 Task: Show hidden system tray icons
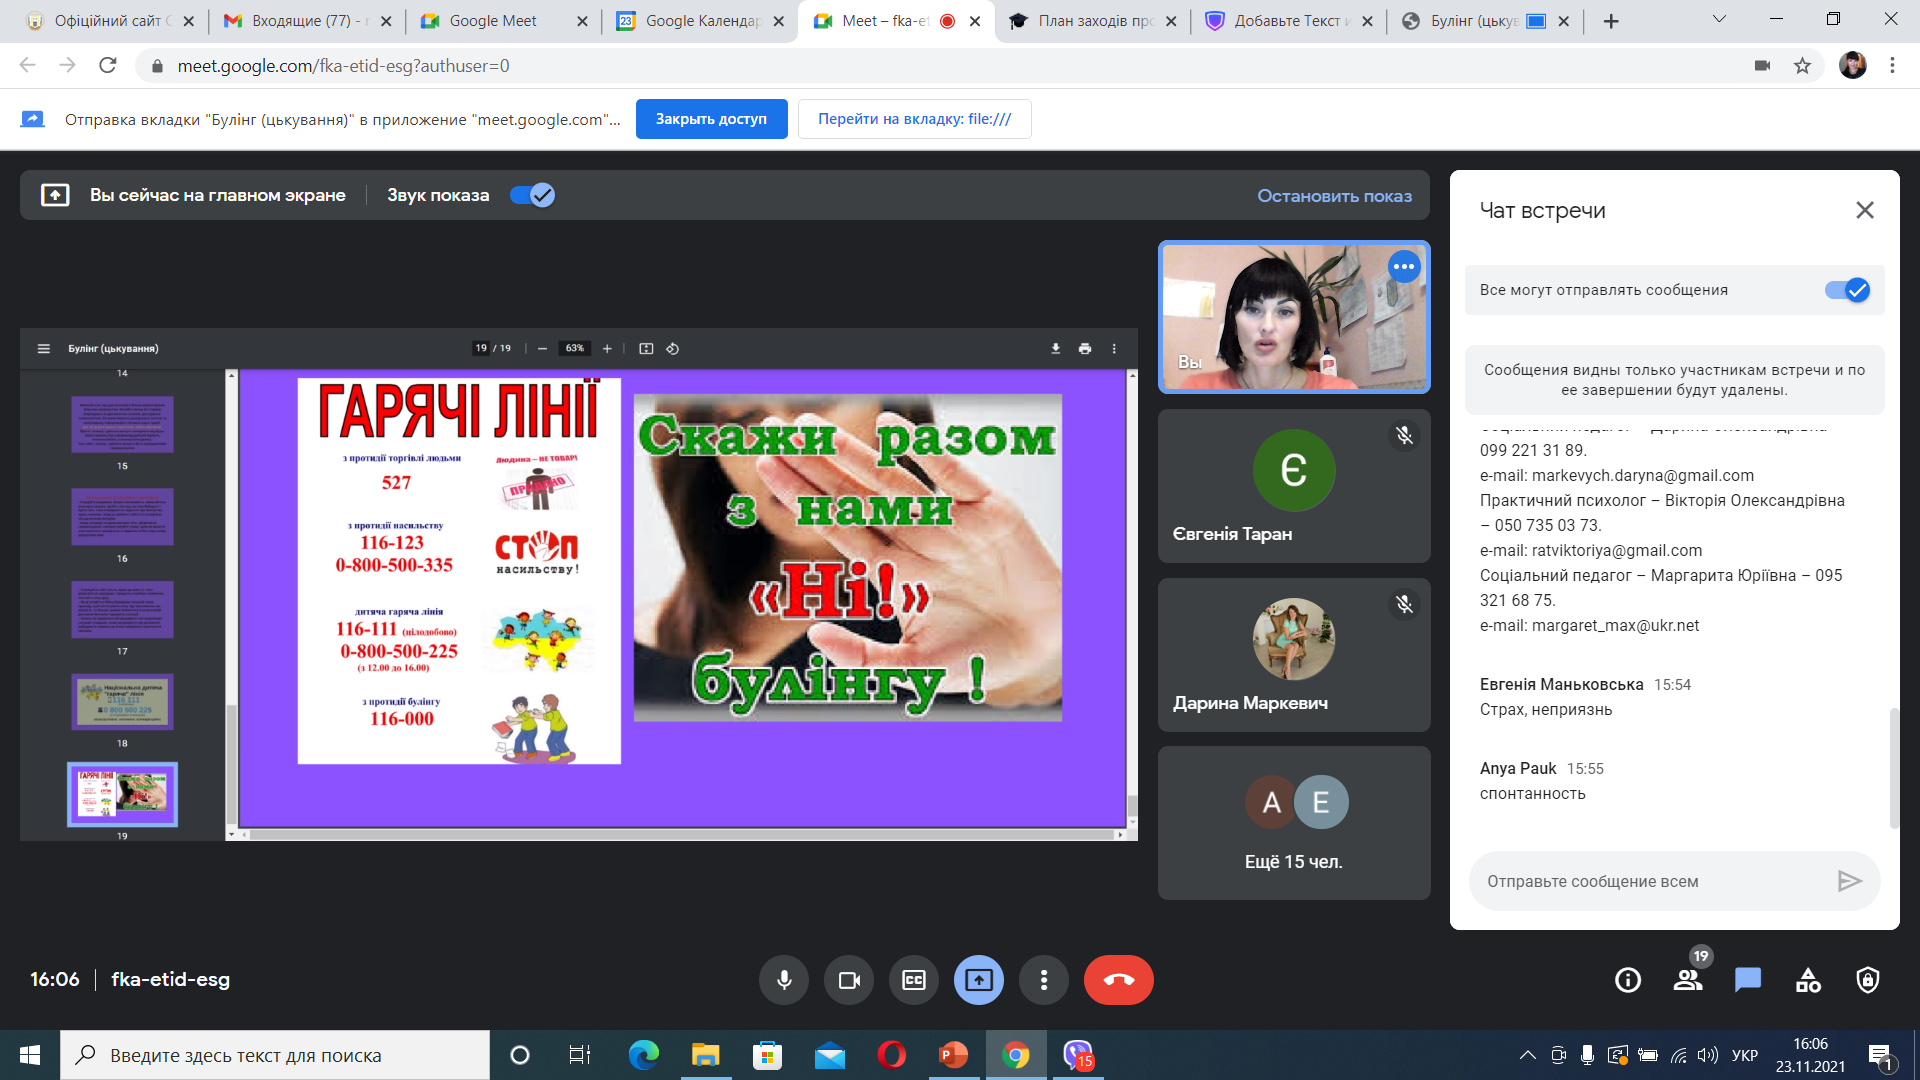1527,1055
